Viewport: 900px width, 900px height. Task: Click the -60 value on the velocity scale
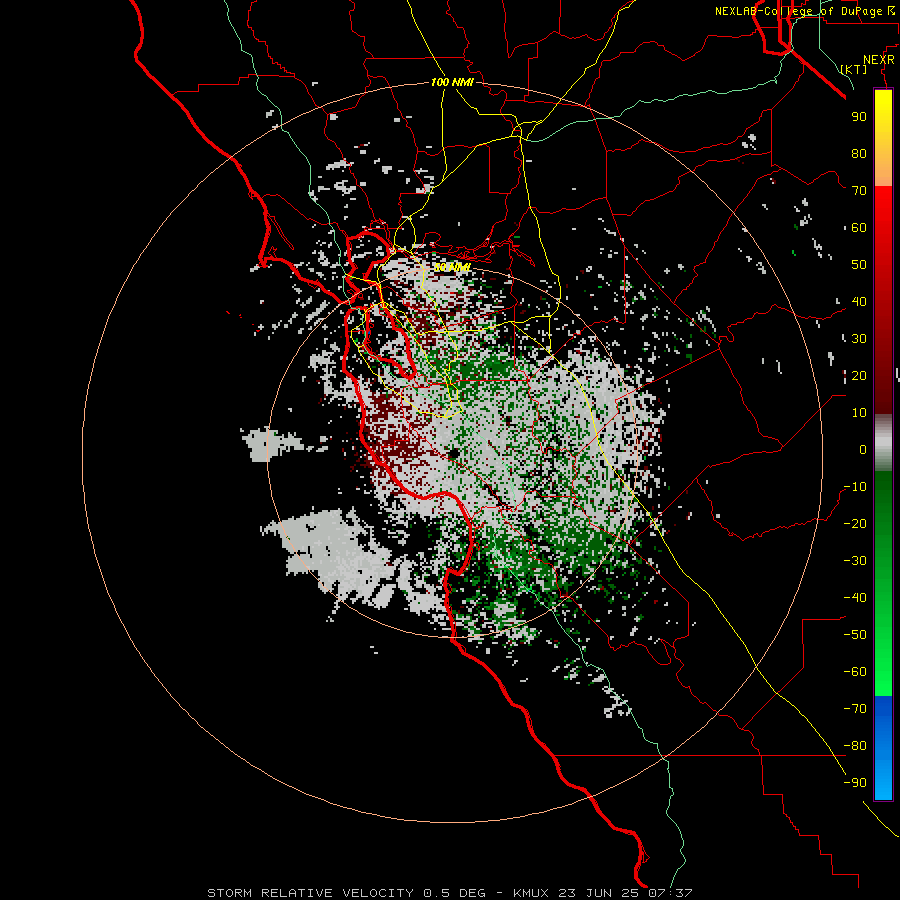tap(855, 672)
